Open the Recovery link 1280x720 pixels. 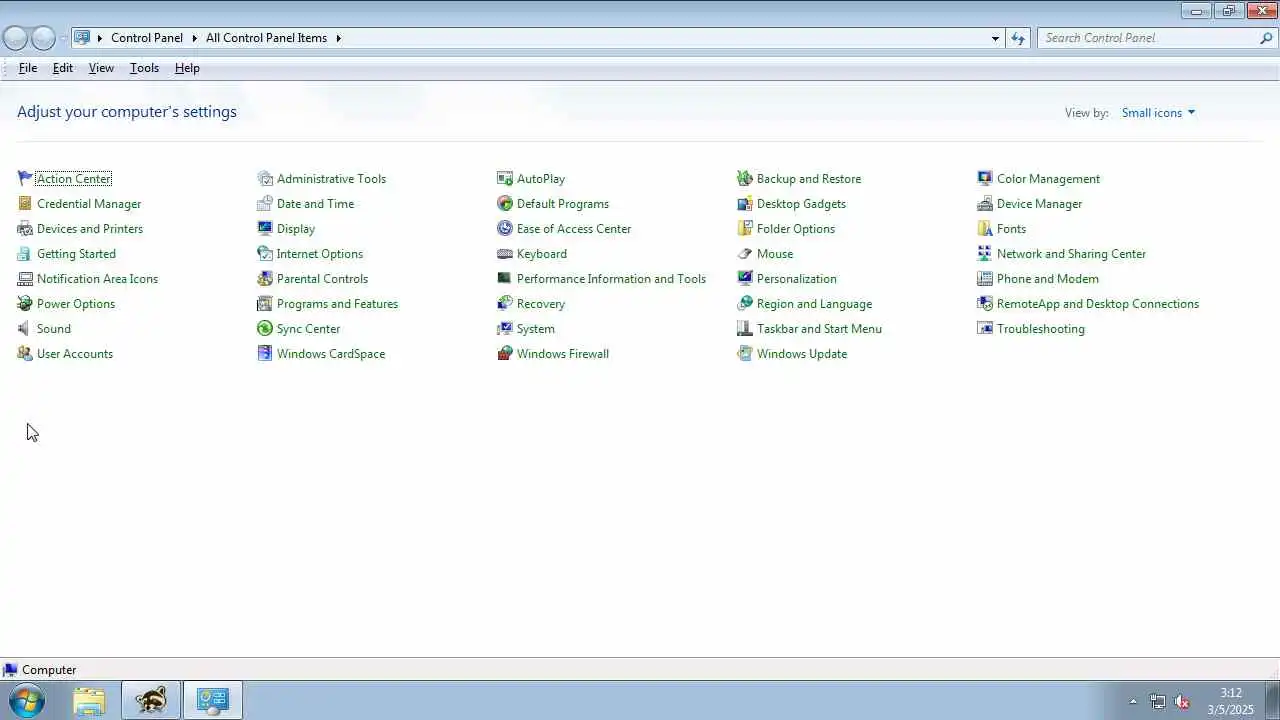(541, 304)
